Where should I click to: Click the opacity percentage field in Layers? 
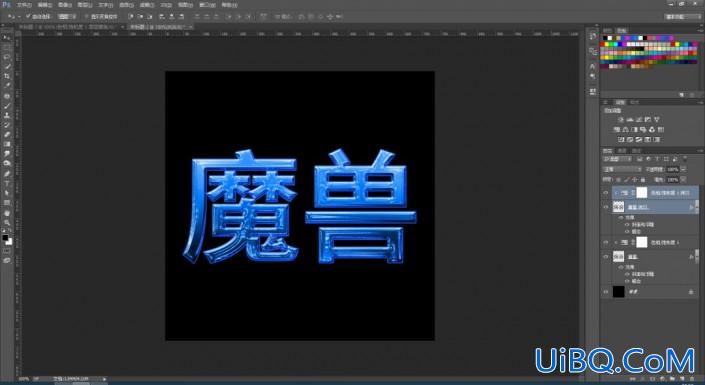[x=672, y=169]
